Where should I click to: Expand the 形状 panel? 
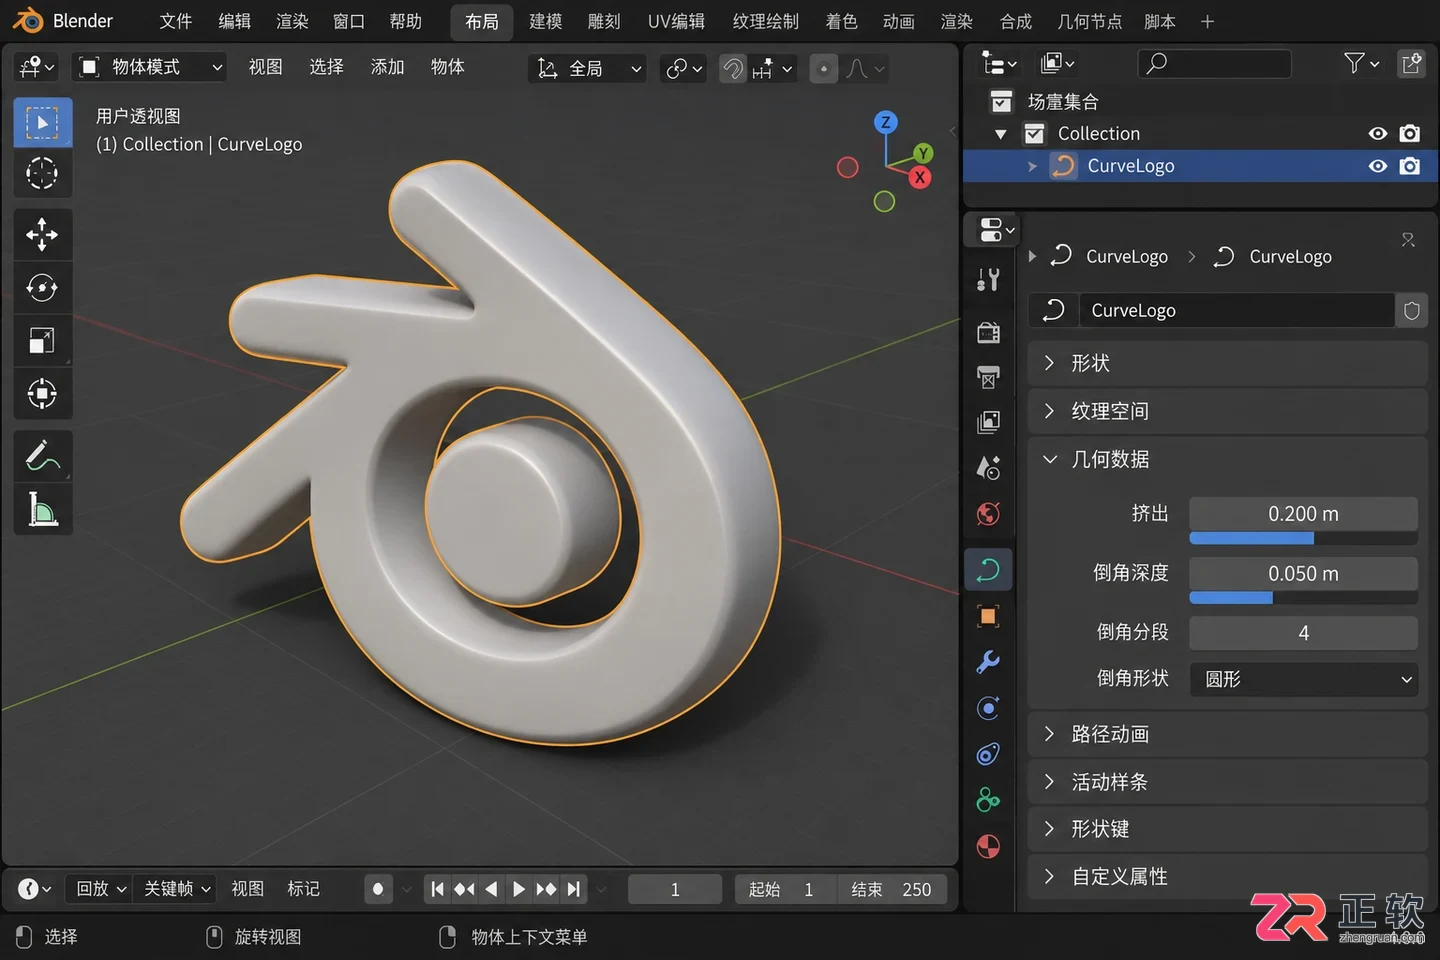[1227, 363]
